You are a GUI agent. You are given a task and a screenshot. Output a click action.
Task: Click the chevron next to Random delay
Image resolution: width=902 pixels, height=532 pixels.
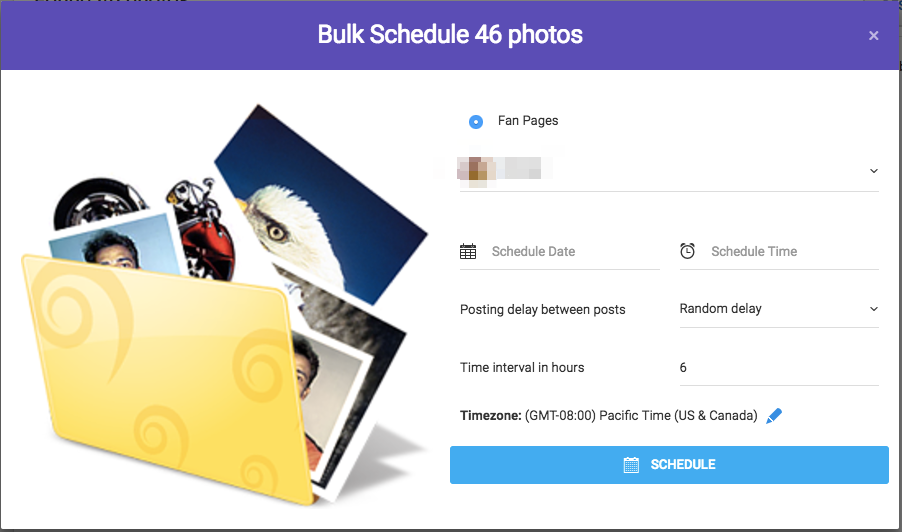click(873, 309)
